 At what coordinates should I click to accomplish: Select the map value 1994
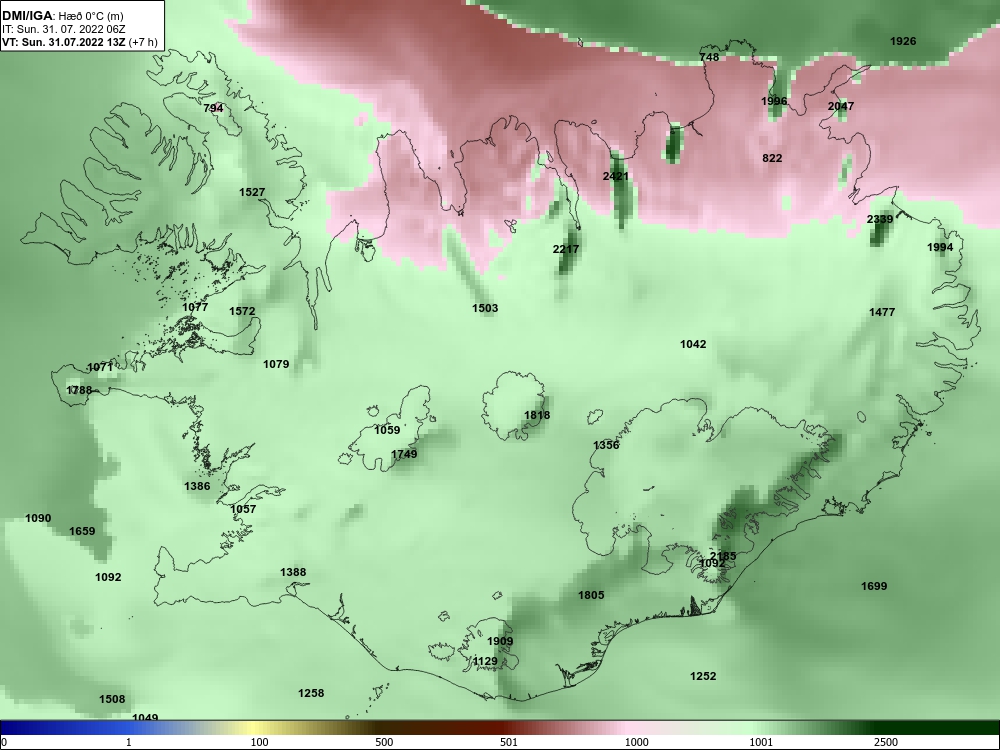click(940, 247)
